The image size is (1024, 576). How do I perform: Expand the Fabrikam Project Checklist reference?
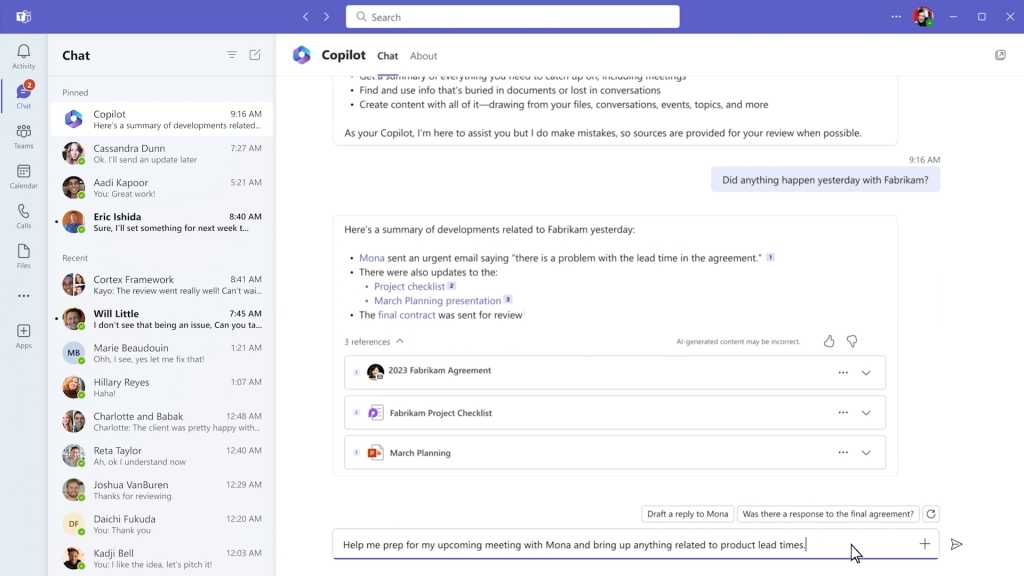point(866,413)
